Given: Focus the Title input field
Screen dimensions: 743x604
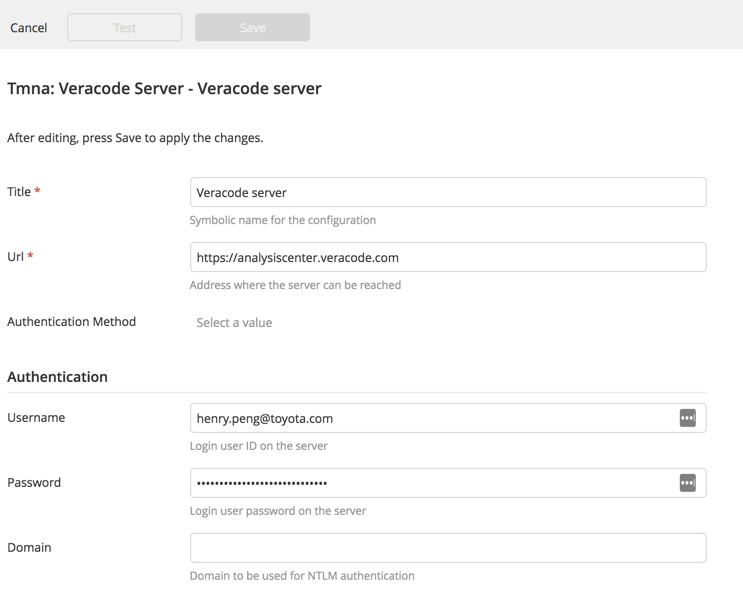Looking at the screenshot, I should coord(448,192).
